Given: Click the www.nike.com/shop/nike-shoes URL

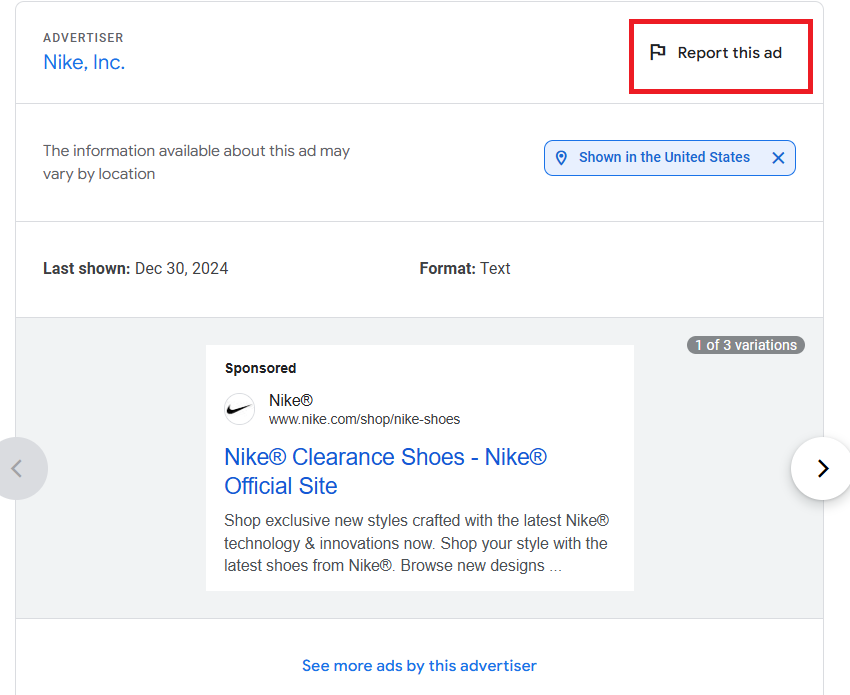Looking at the screenshot, I should 364,420.
